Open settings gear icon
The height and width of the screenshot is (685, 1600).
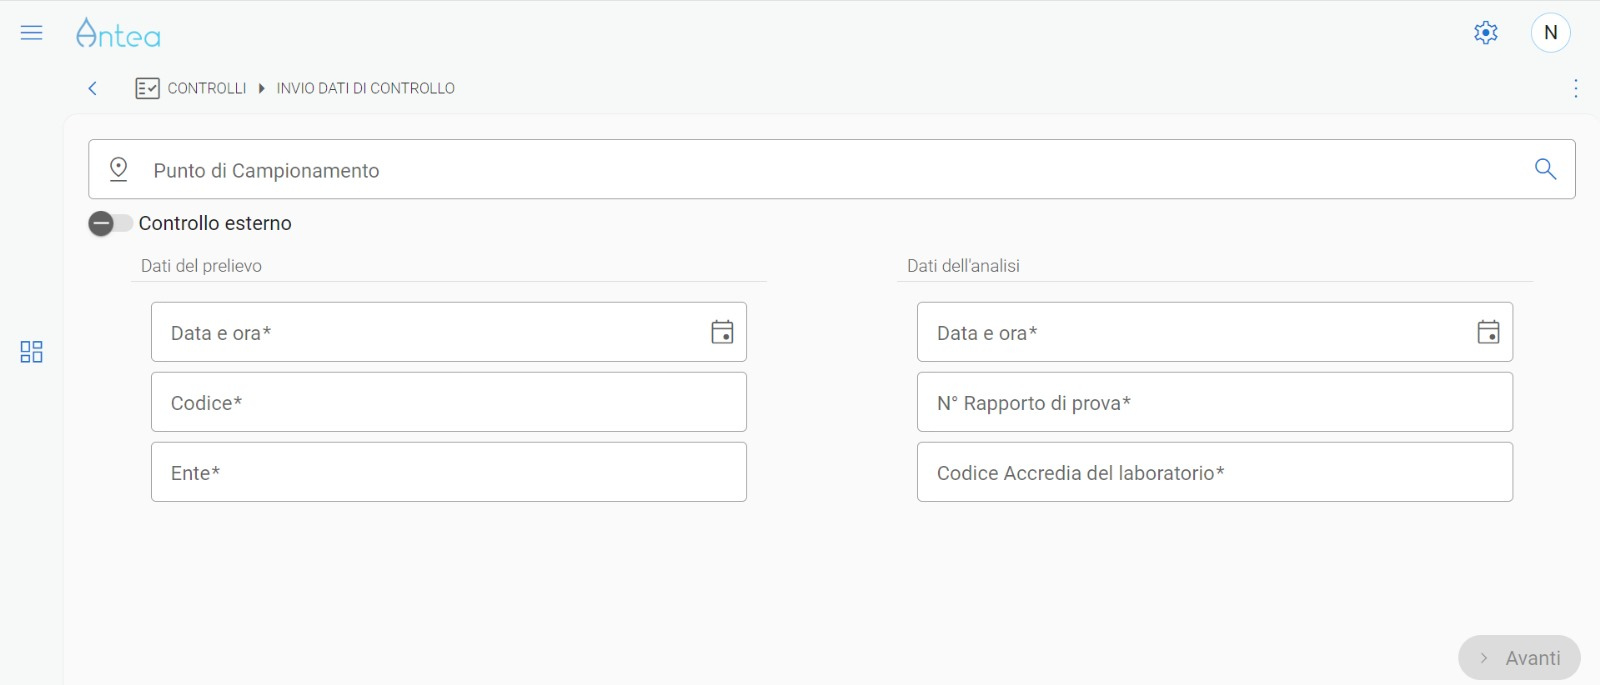tap(1486, 33)
